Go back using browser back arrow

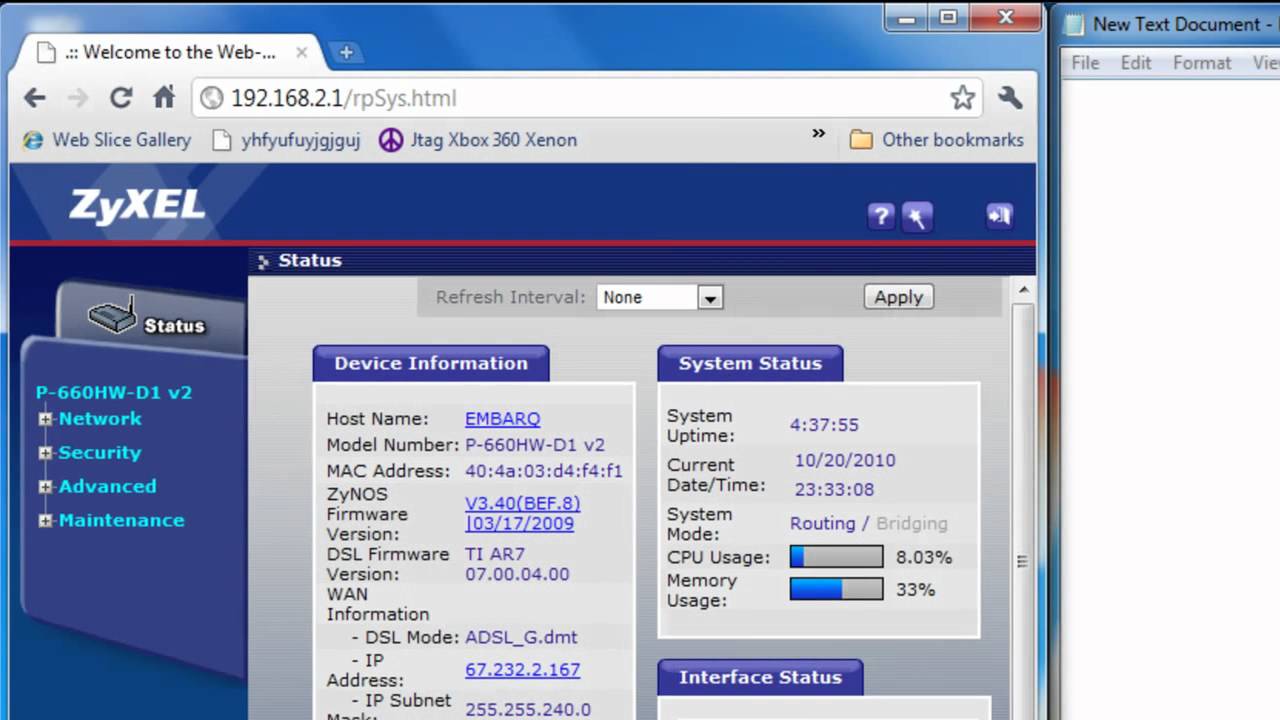(x=35, y=98)
